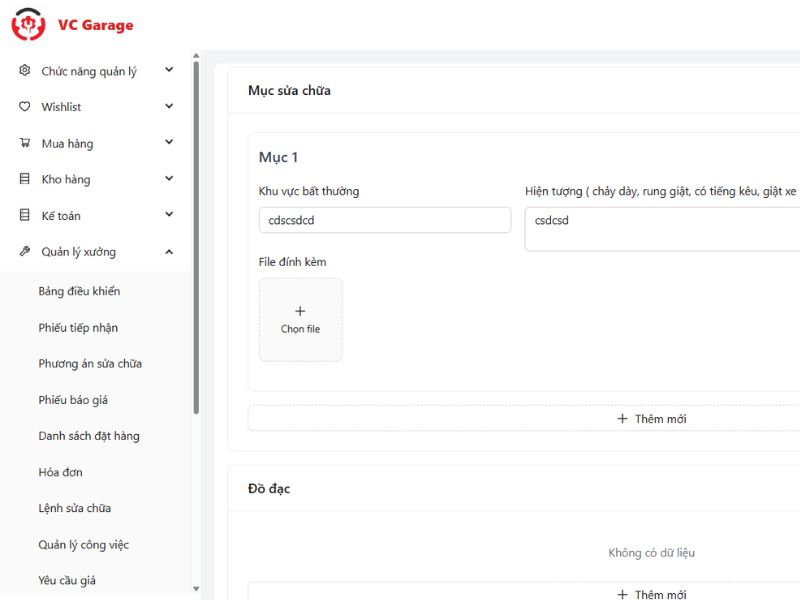The width and height of the screenshot is (800, 600).
Task: Click Thêm mới under Mục sửa chữa
Action: click(651, 419)
